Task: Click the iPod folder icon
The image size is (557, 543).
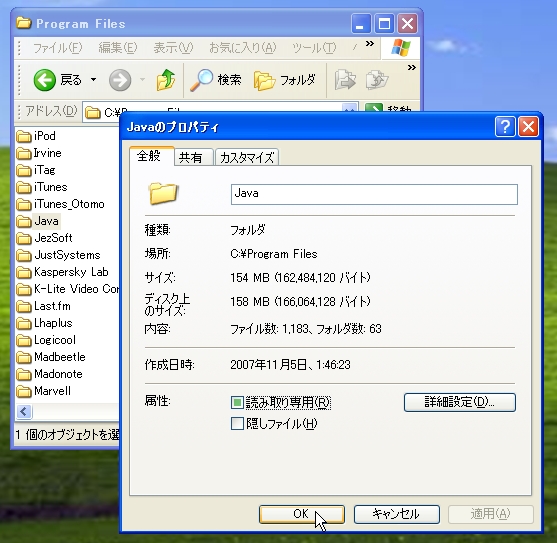Action: point(24,136)
